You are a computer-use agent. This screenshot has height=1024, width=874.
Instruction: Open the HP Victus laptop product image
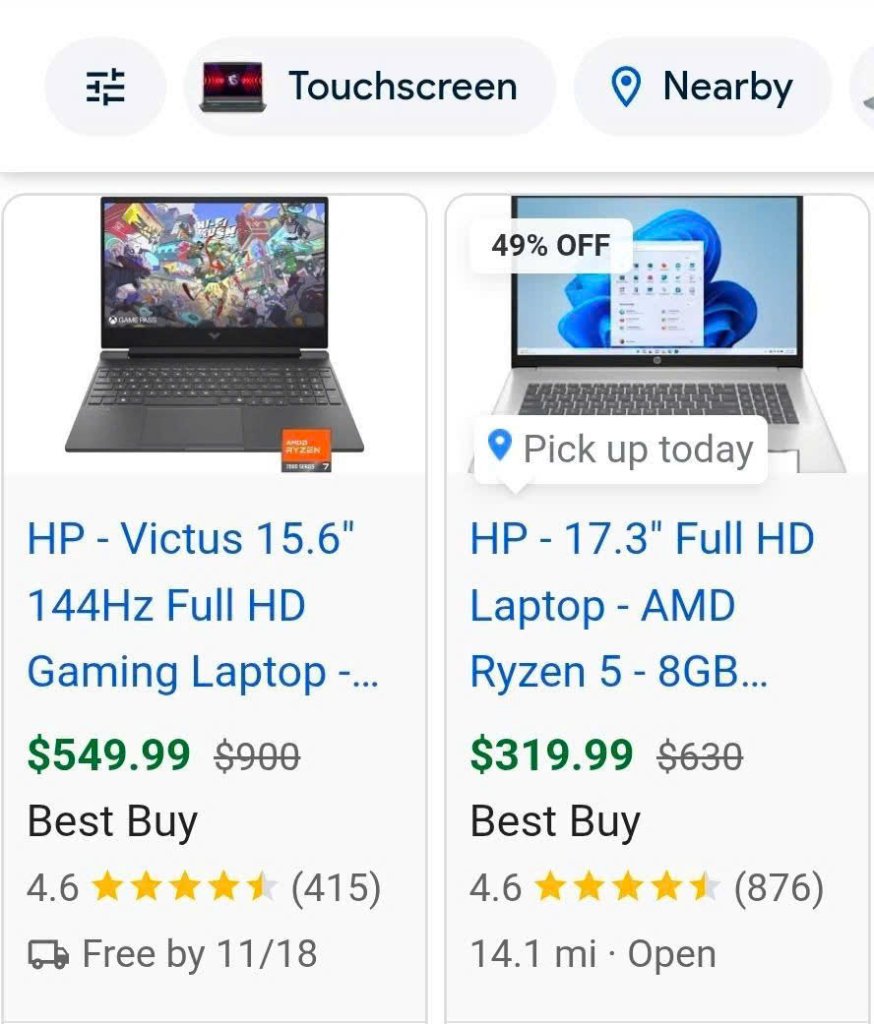point(214,334)
